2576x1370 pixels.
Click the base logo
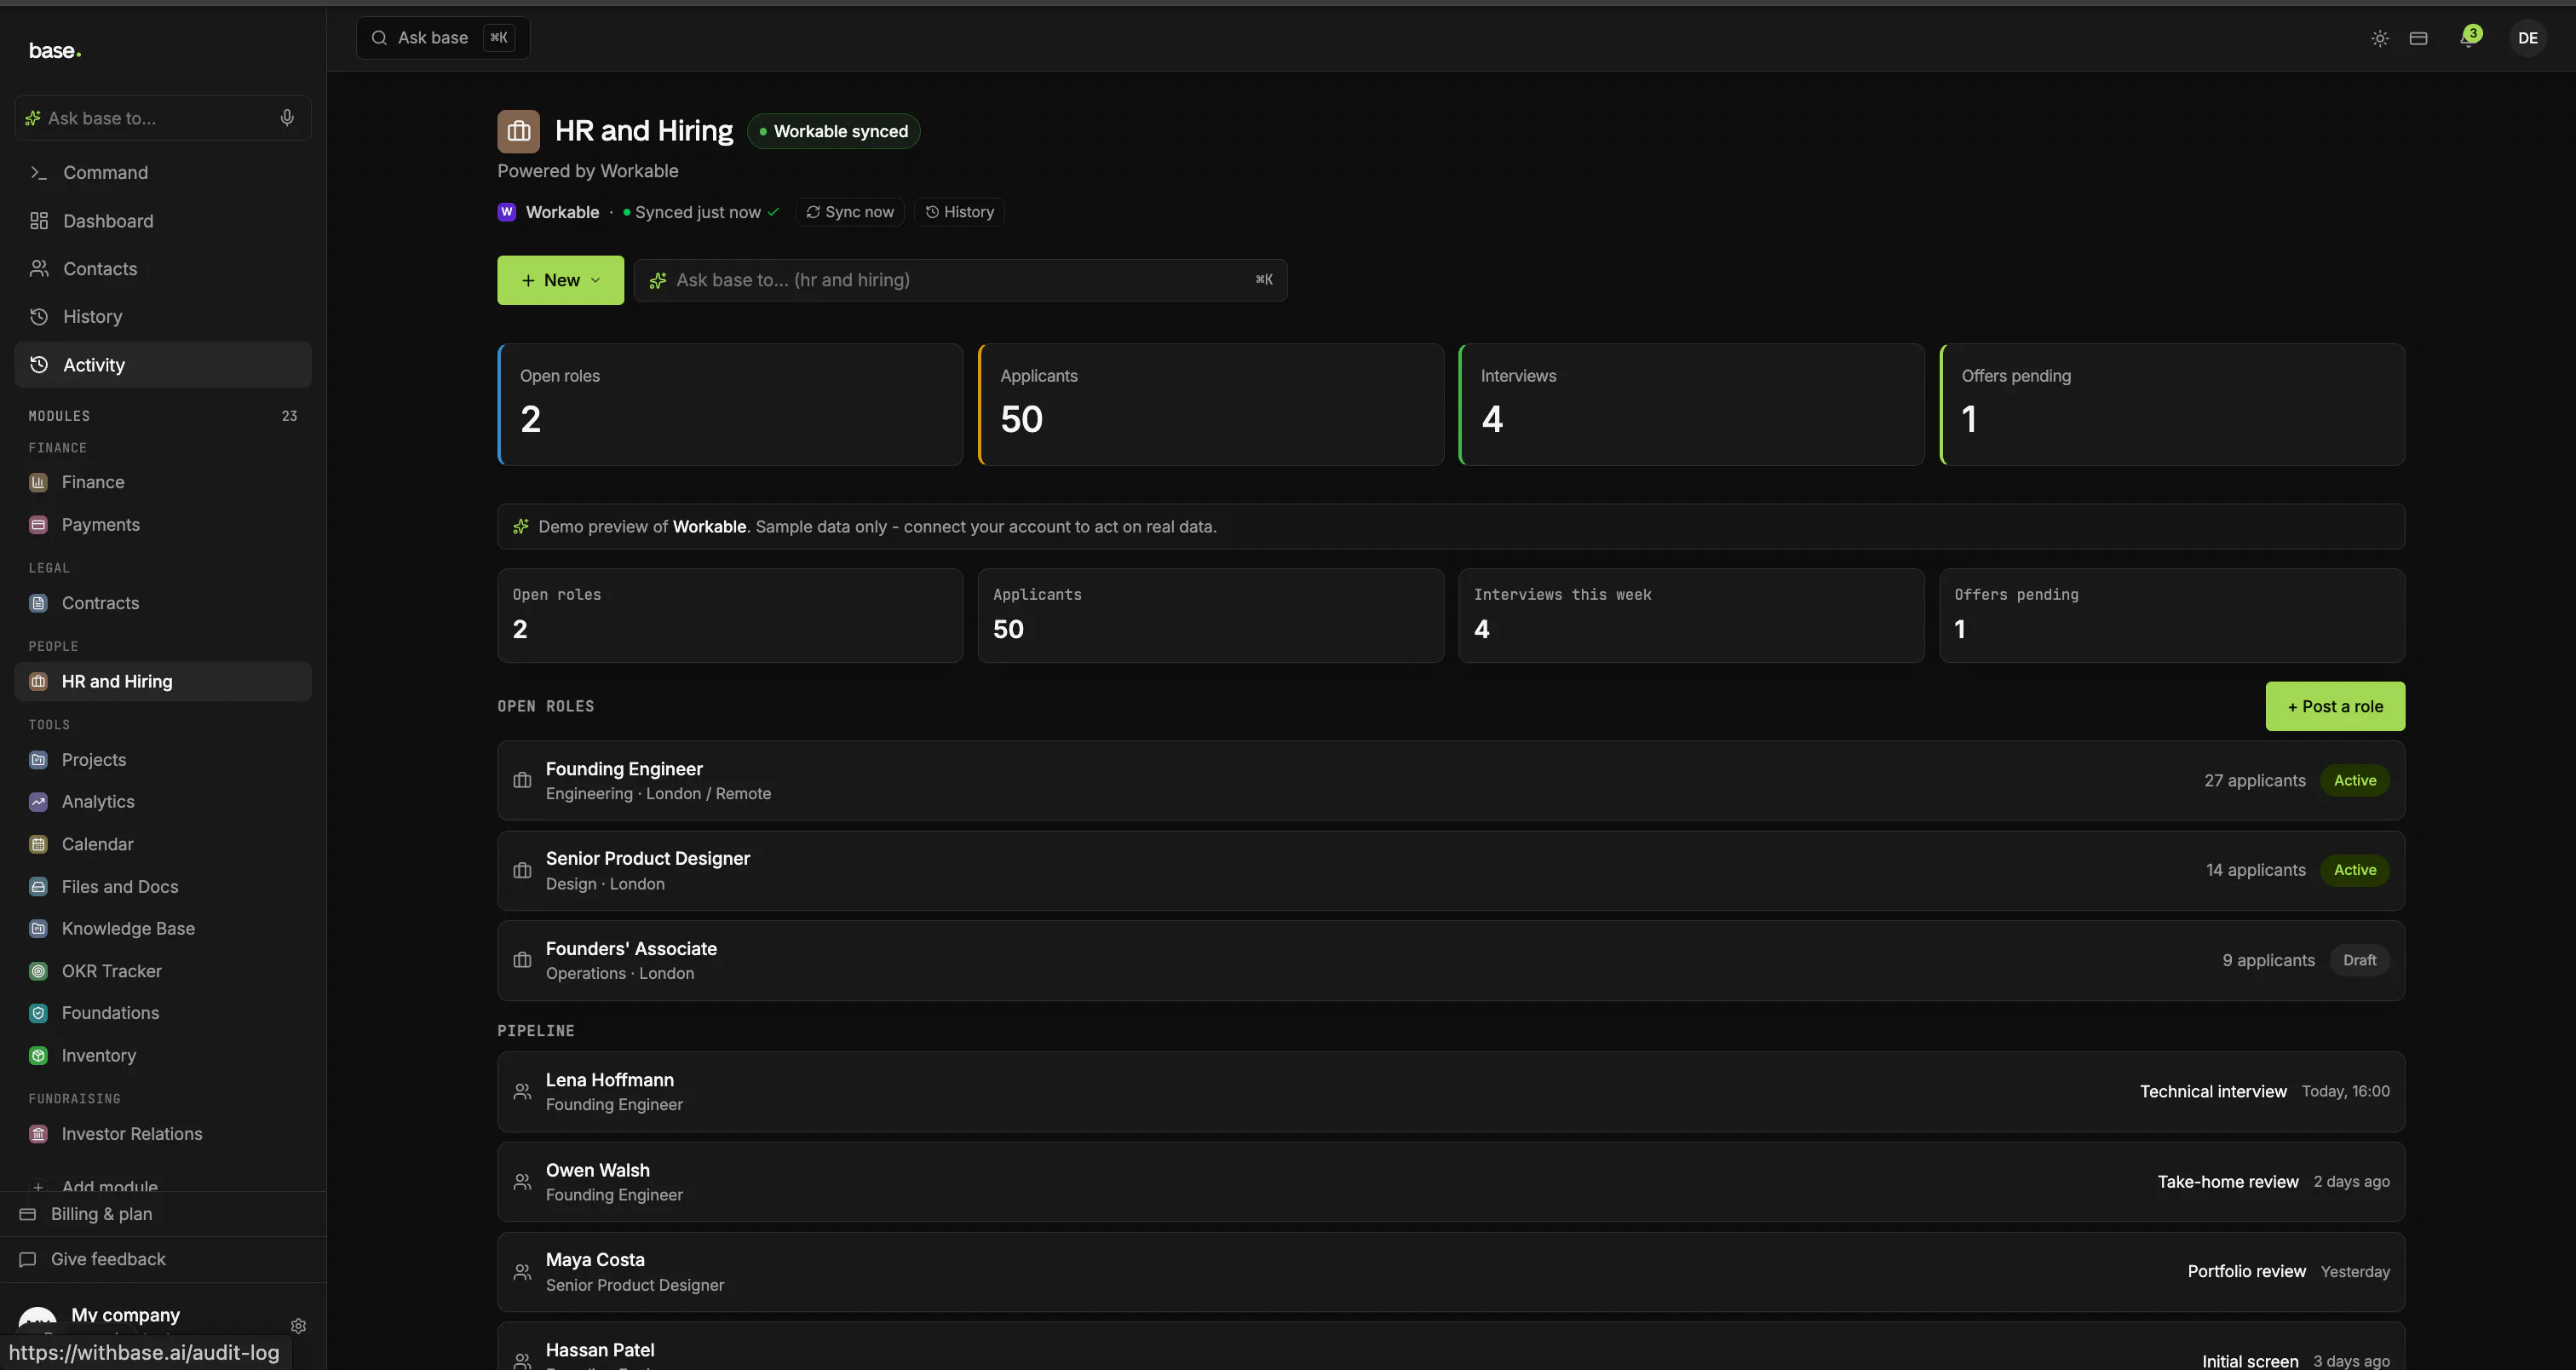55,50
